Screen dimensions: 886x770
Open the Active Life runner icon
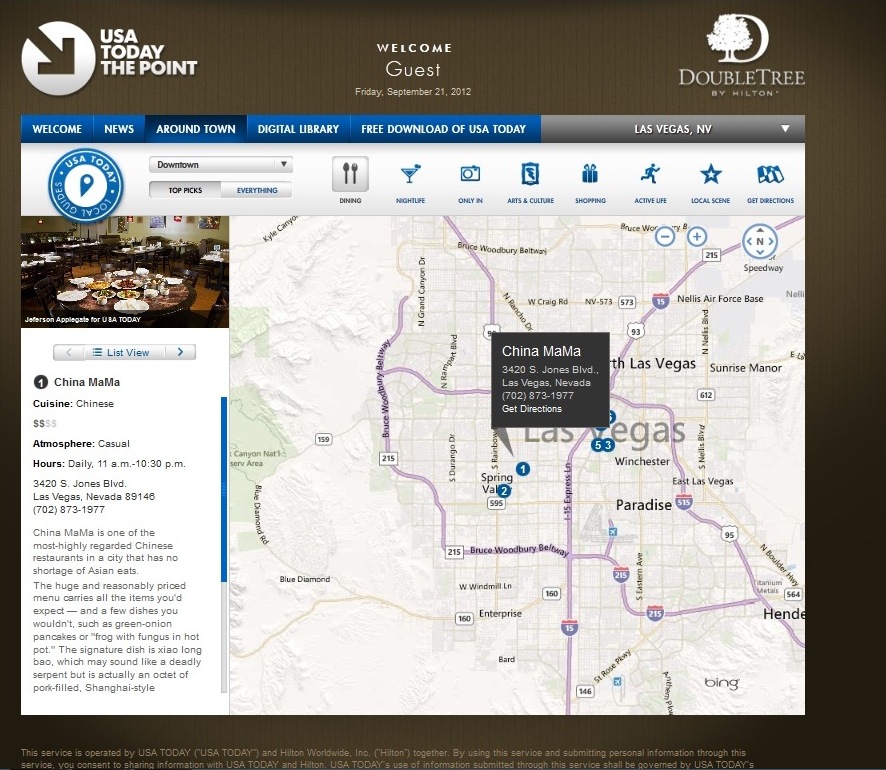(x=650, y=175)
